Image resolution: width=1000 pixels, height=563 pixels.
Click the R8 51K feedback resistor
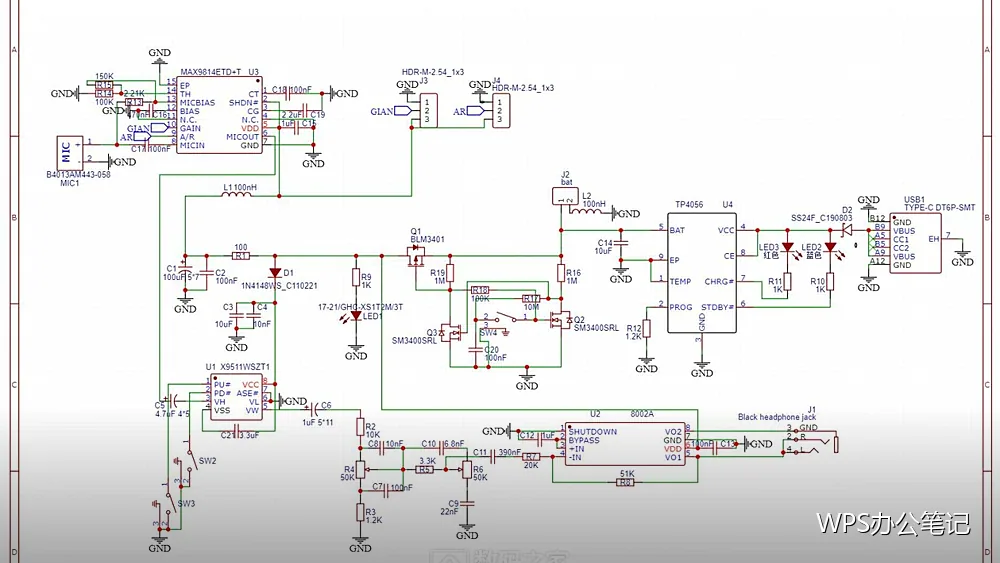(625, 483)
